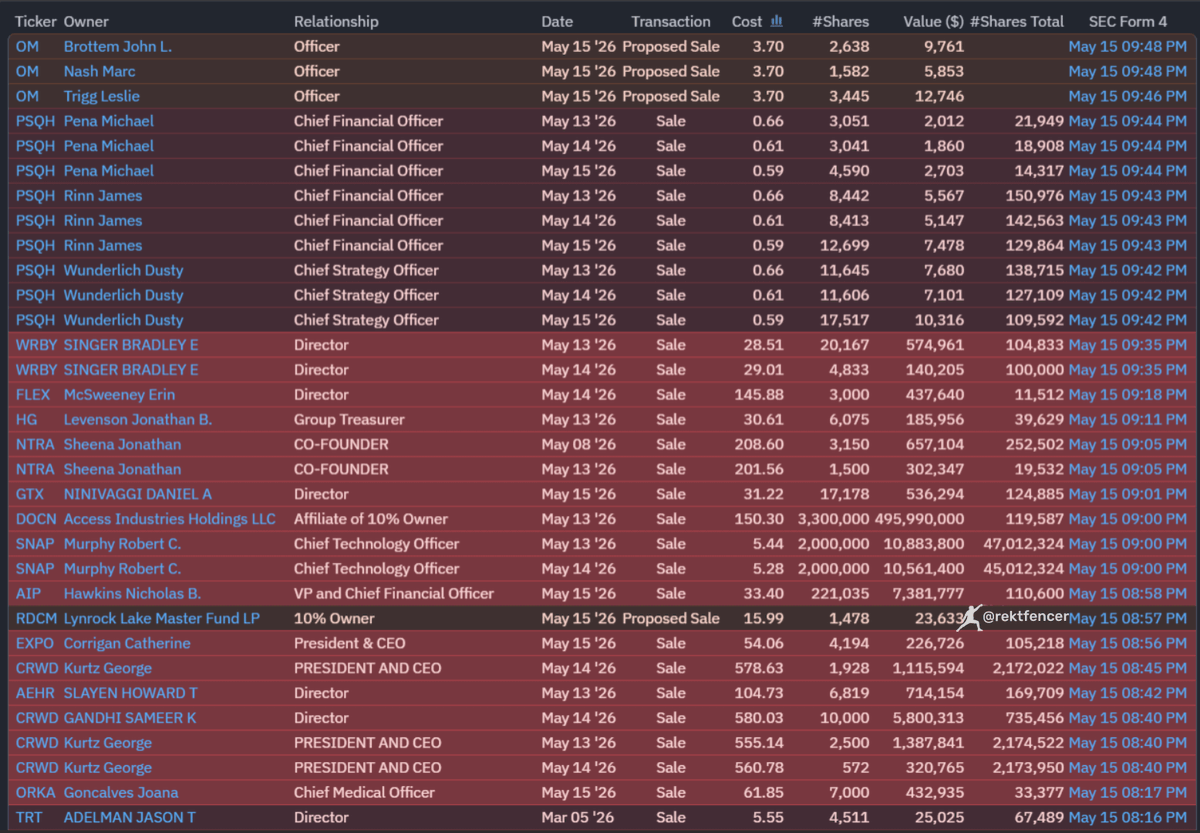The height and width of the screenshot is (833, 1200).
Task: Open the GTX ticker link
Action: (30, 494)
